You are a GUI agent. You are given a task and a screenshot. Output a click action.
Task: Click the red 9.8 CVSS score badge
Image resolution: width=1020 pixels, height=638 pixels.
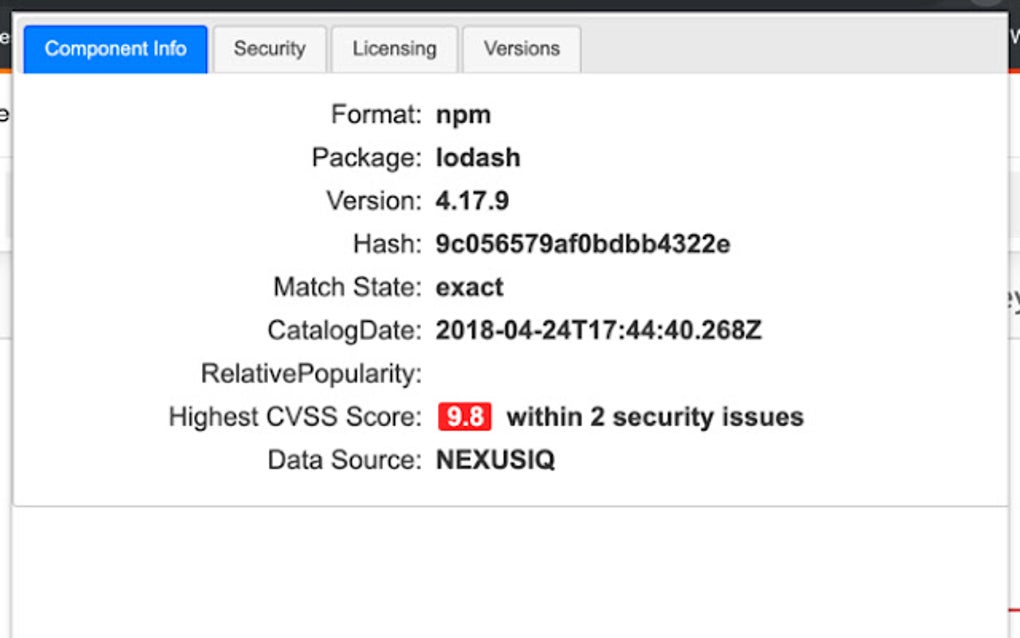pyautogui.click(x=464, y=416)
